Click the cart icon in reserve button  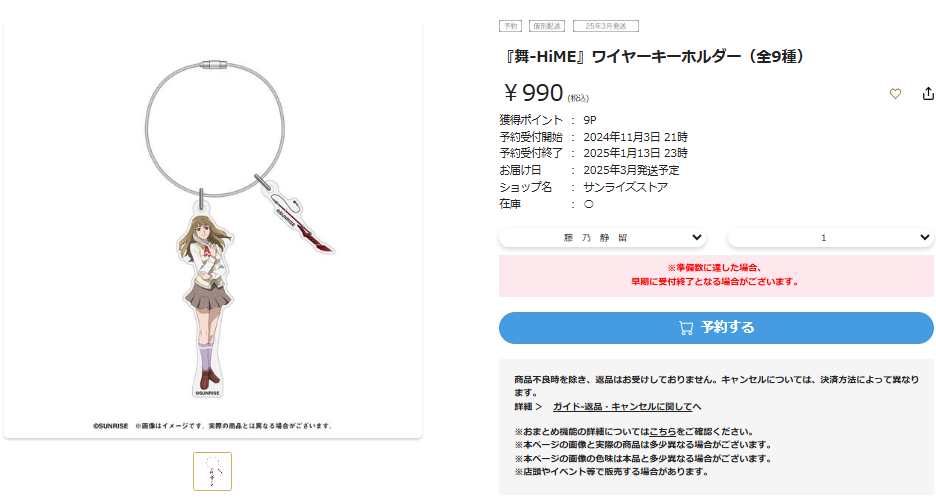(x=686, y=328)
